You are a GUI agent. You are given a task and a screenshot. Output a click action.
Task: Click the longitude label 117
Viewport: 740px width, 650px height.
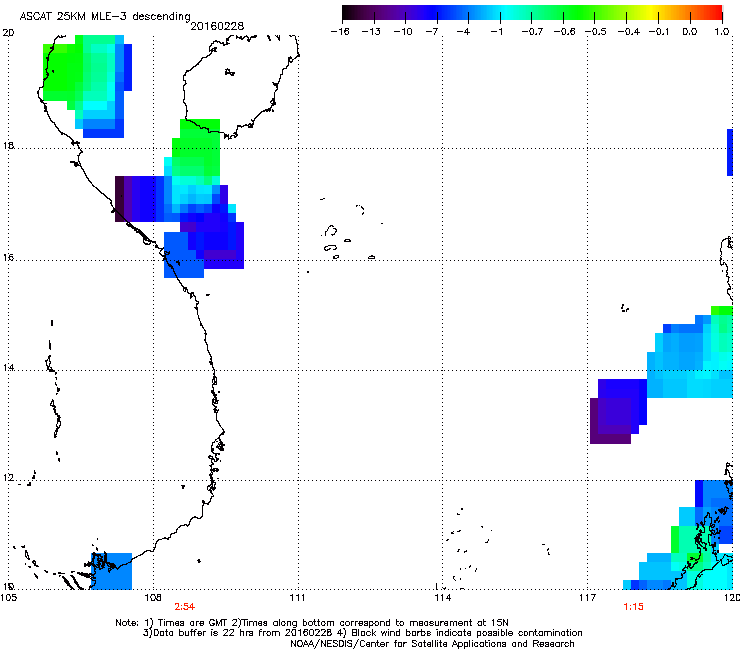tap(588, 598)
